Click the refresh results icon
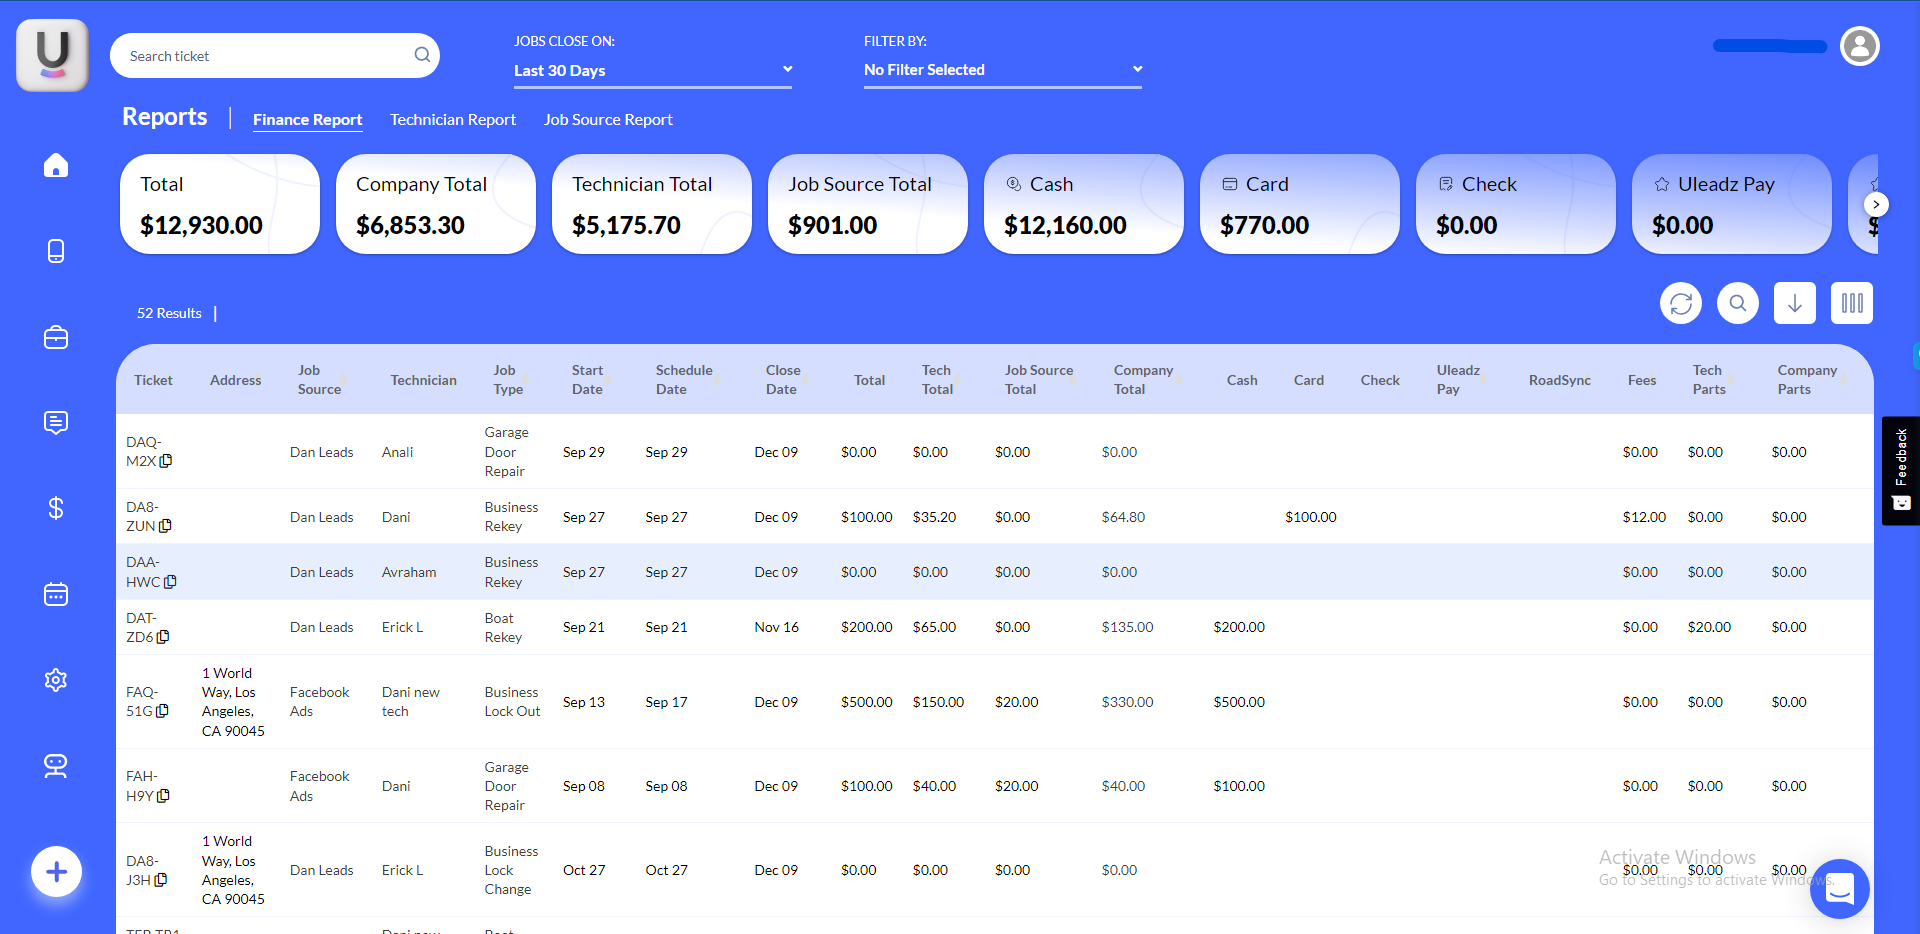The image size is (1920, 934). [1681, 303]
